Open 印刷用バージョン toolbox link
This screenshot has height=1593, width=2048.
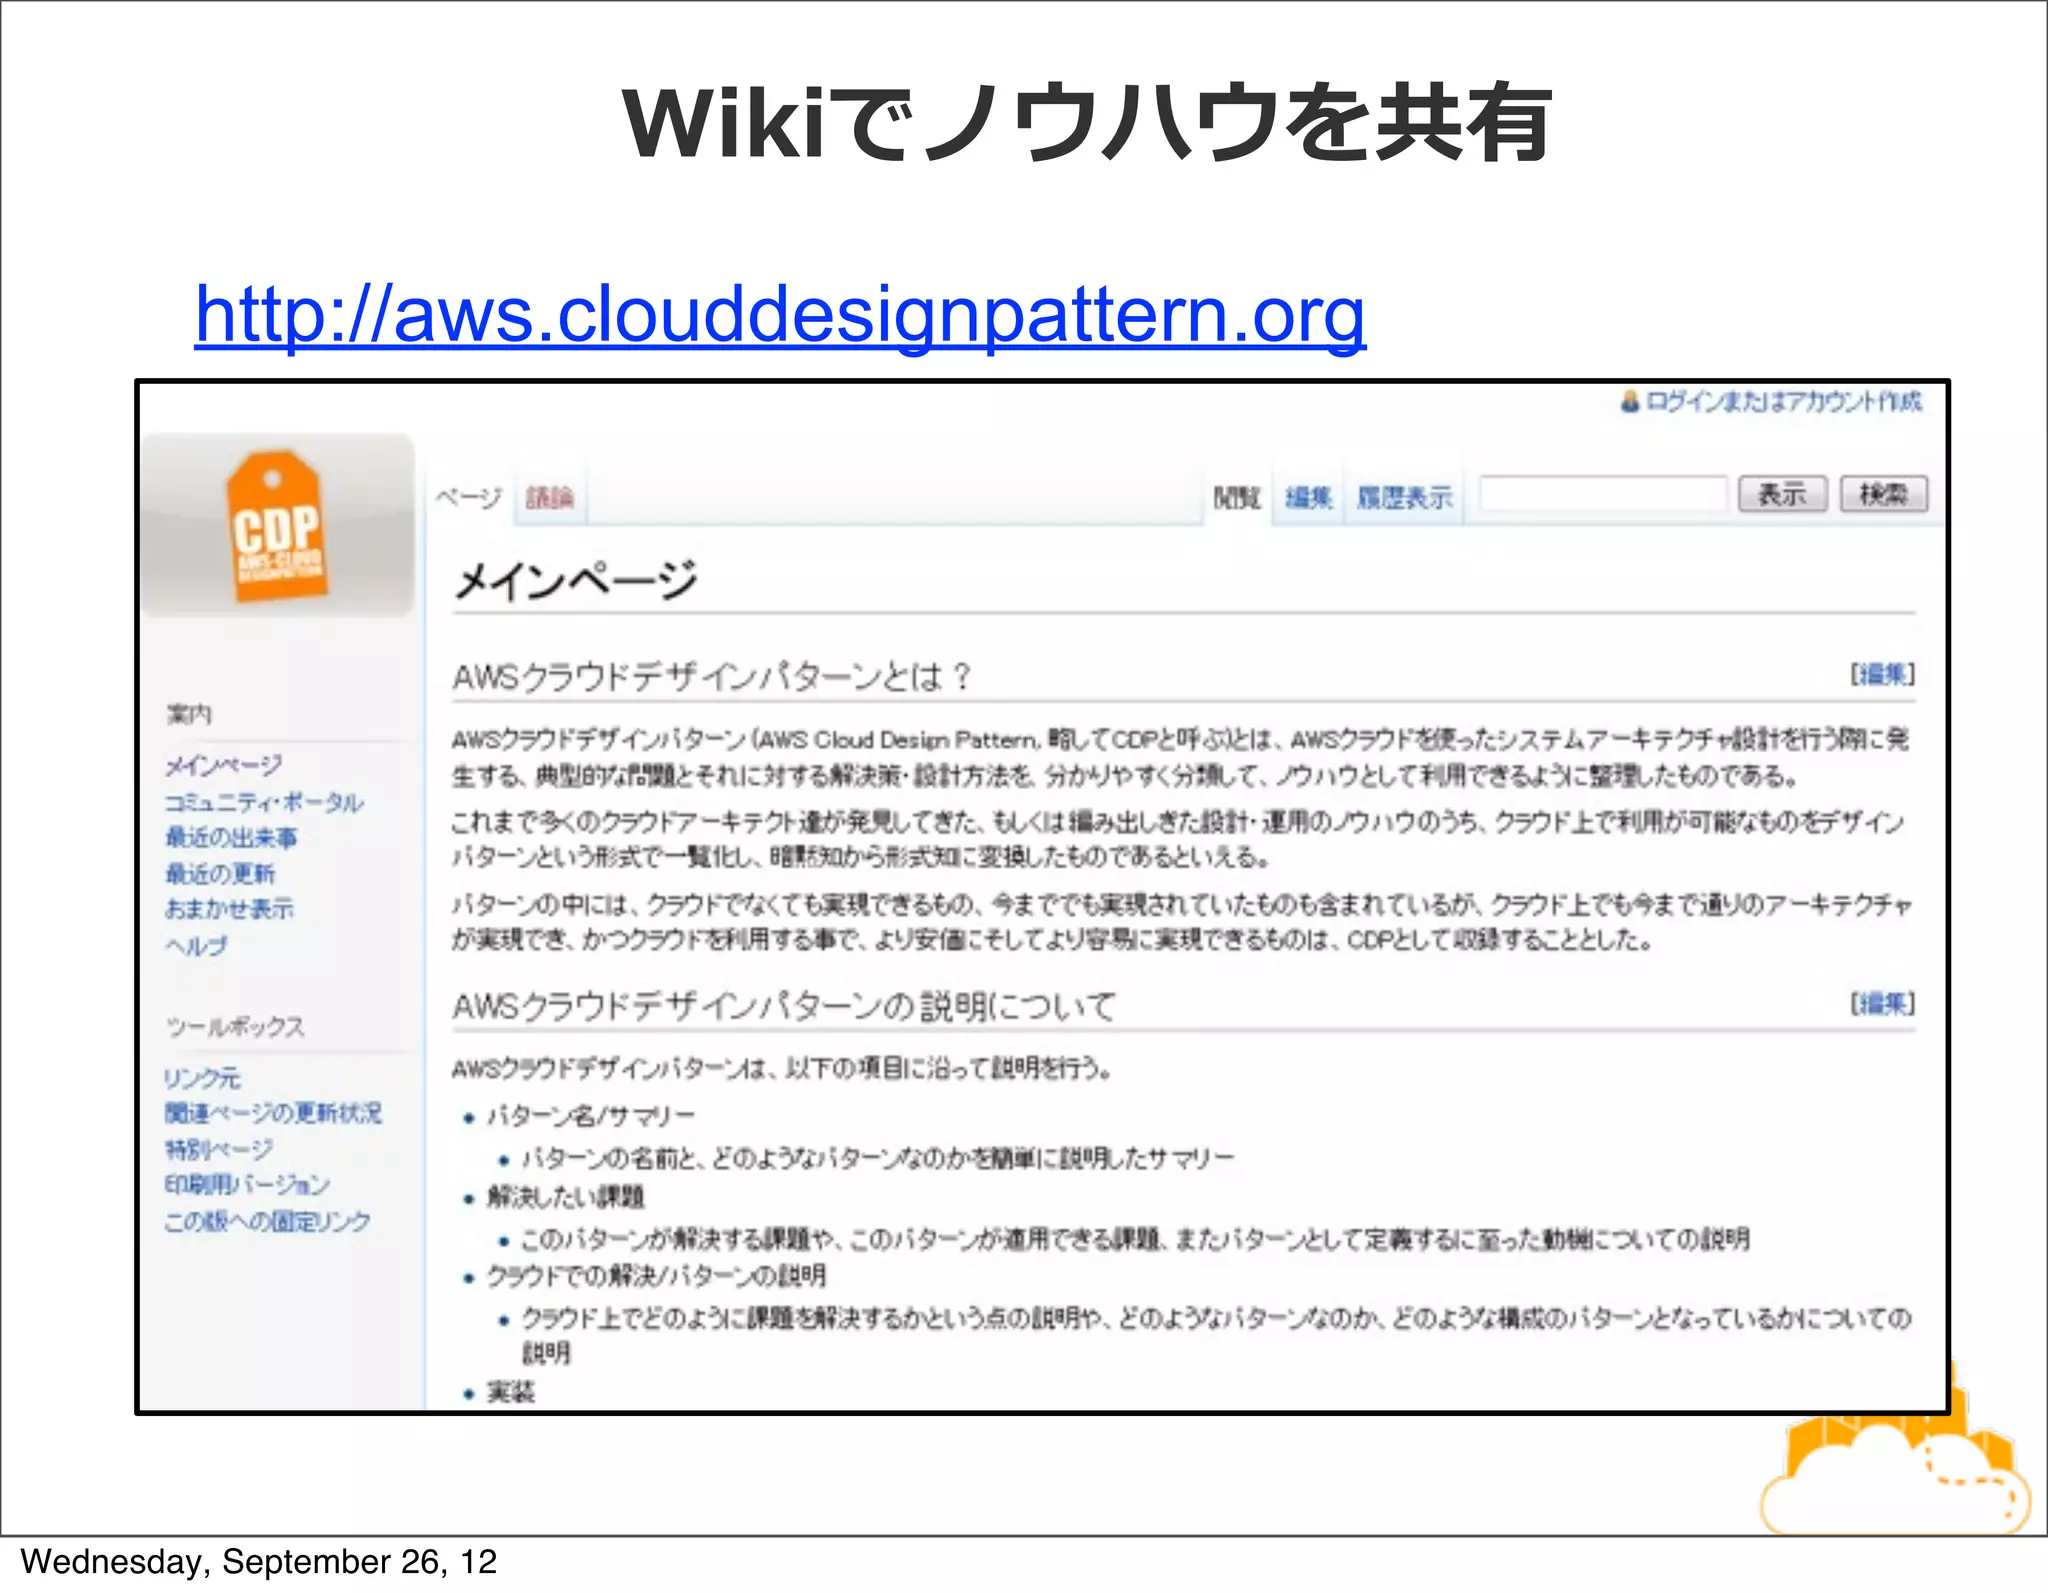247,1184
